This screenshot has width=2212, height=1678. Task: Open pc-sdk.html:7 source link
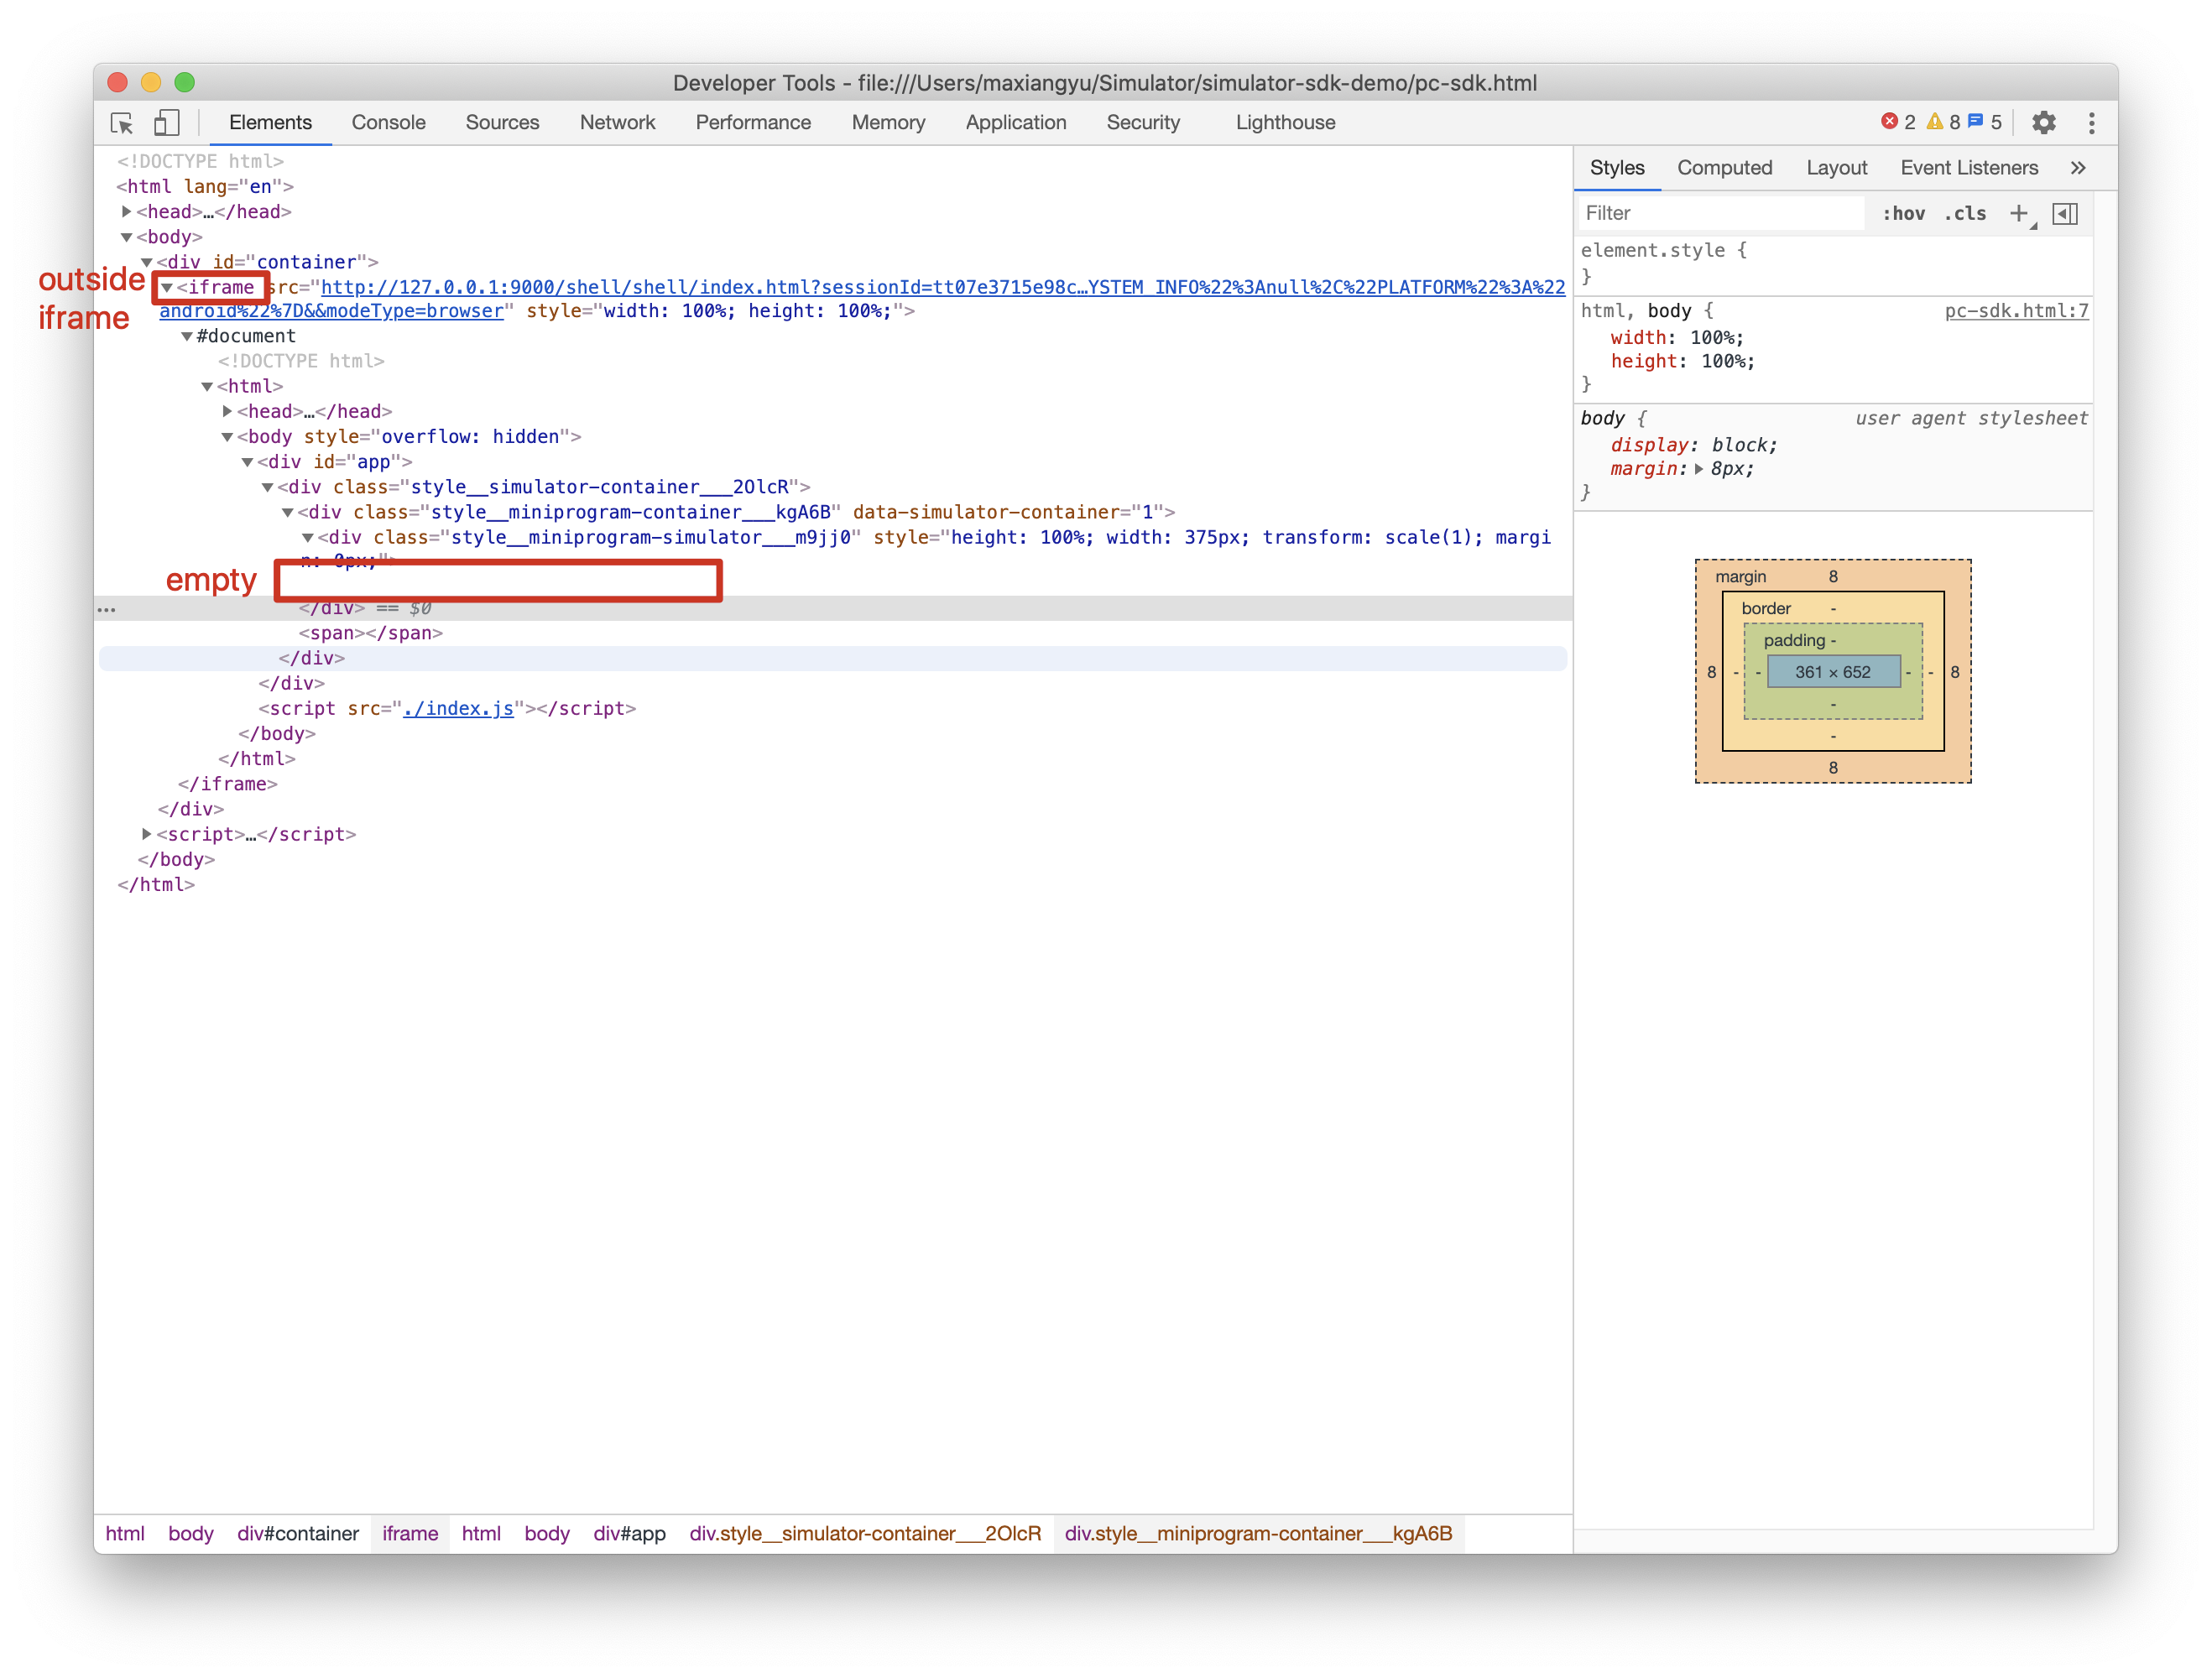pyautogui.click(x=2016, y=311)
